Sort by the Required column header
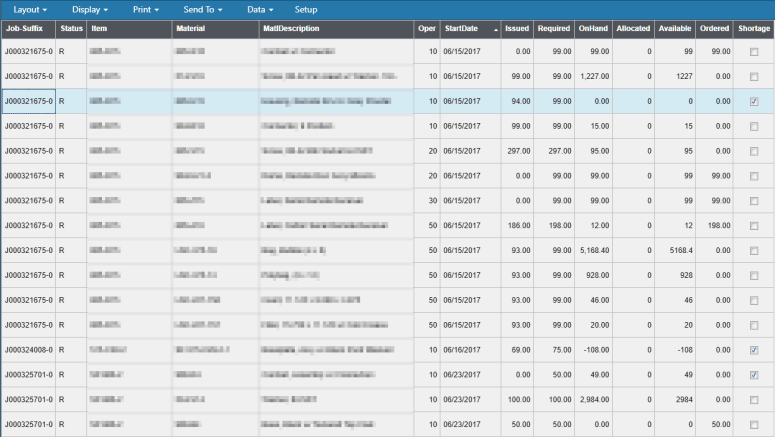The height and width of the screenshot is (437, 775). (554, 29)
